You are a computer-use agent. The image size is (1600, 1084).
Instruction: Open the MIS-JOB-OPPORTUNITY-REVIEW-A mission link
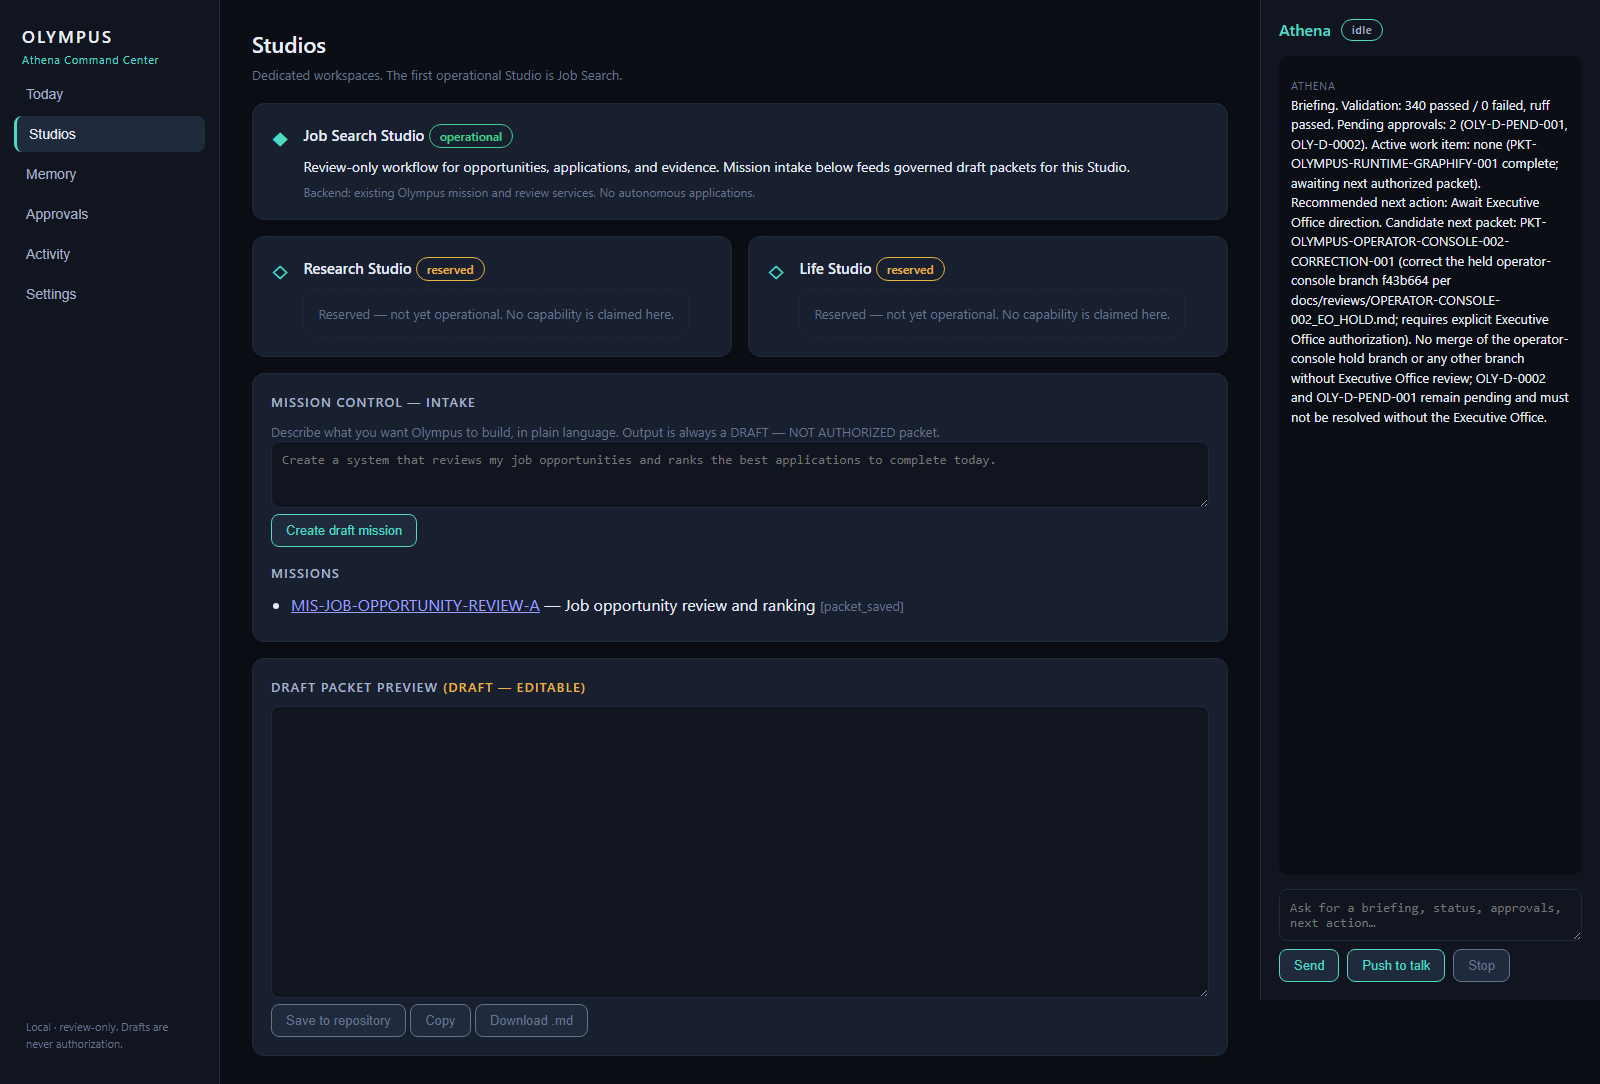415,605
